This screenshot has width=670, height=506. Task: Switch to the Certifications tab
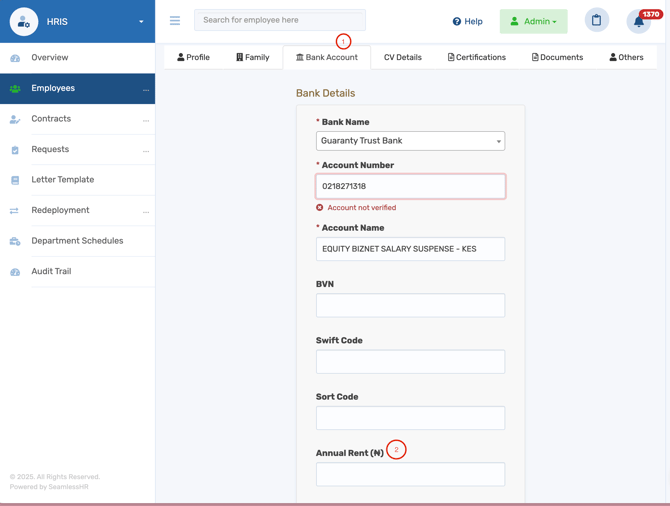coord(476,58)
